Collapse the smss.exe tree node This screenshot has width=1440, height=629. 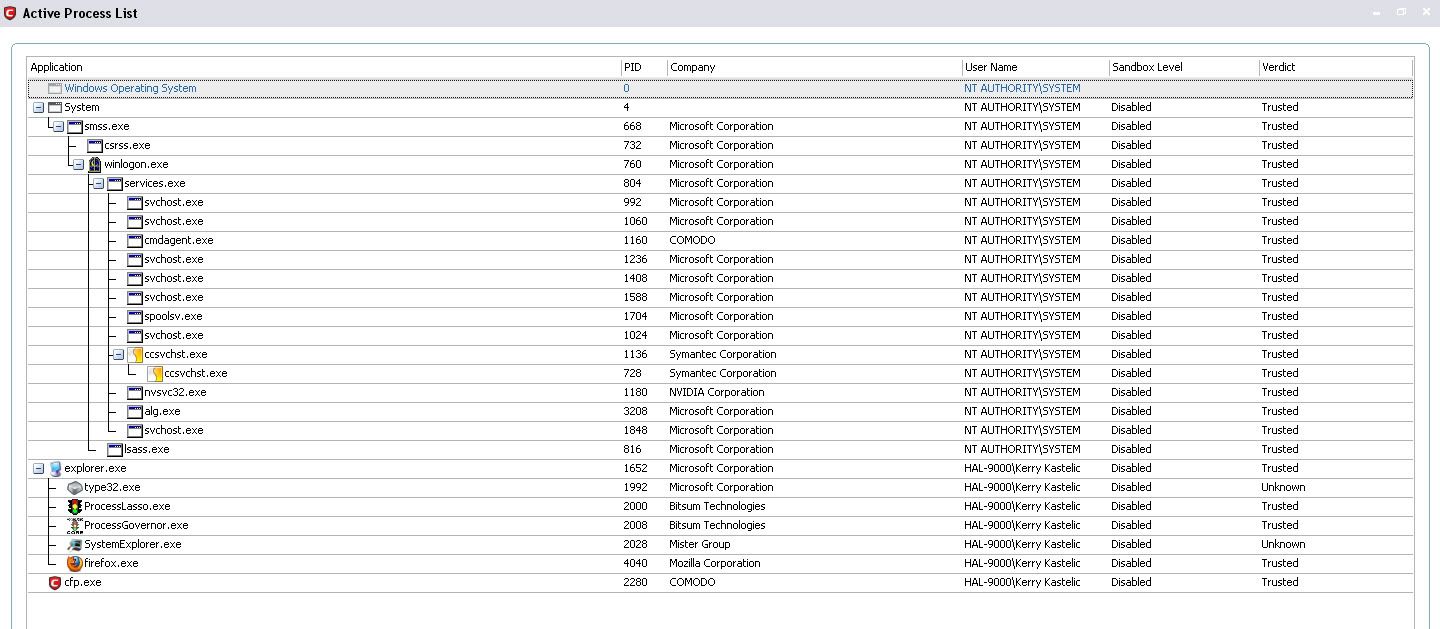click(x=58, y=126)
